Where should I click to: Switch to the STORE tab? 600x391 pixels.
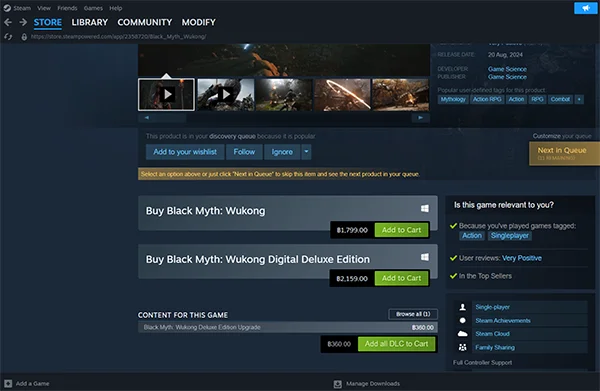(48, 23)
